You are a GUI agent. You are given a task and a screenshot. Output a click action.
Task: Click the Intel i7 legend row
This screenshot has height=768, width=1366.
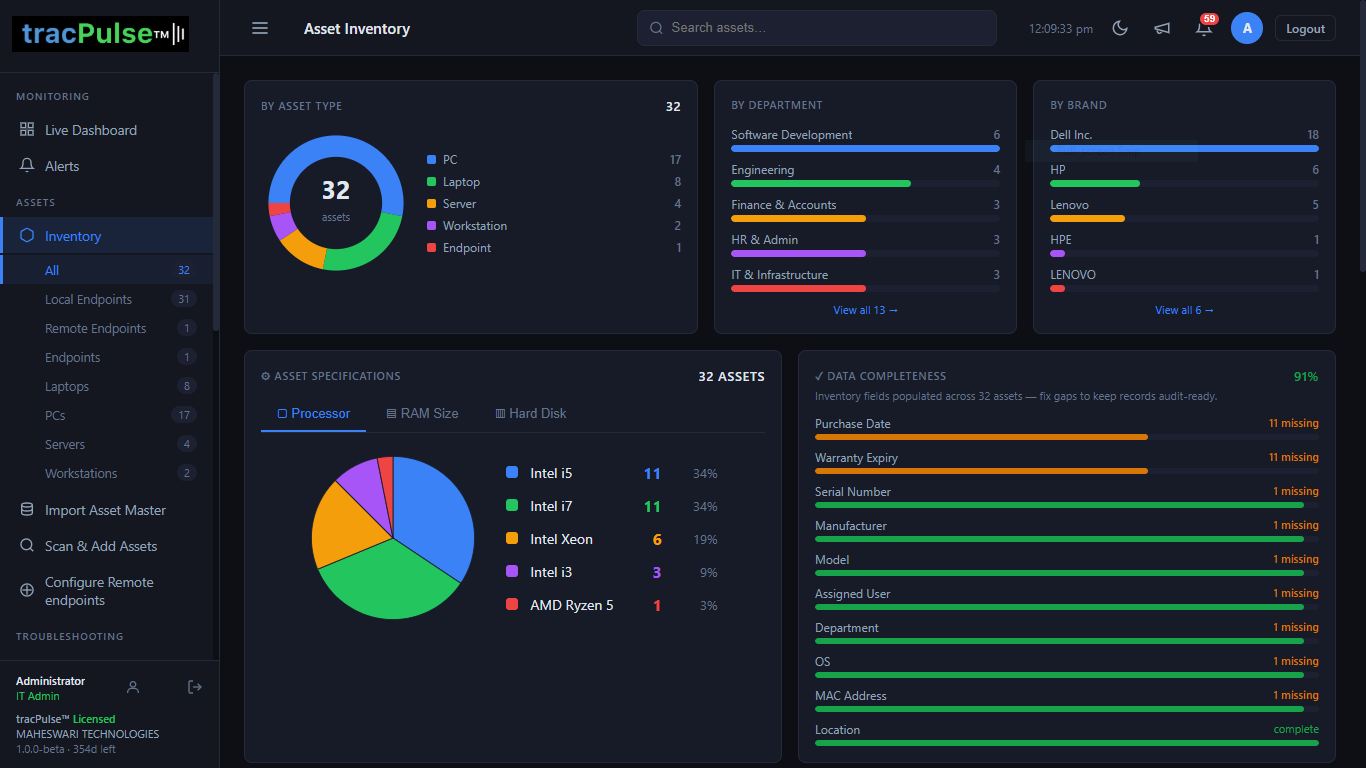612,506
